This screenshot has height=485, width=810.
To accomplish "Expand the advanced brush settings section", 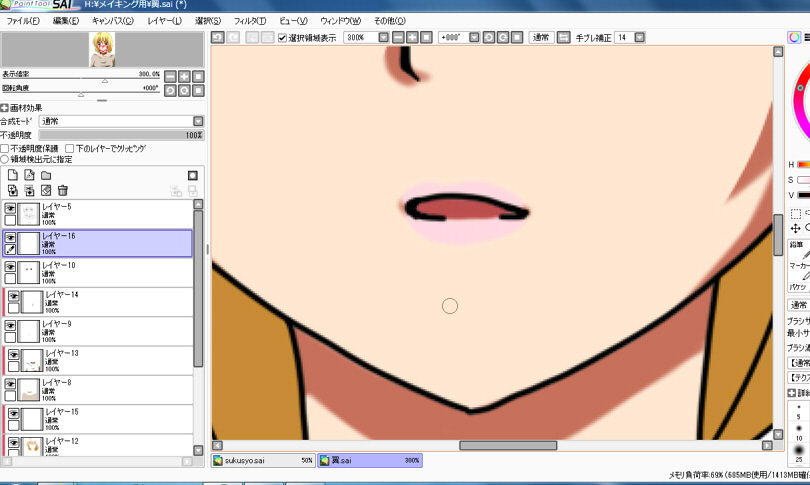I will click(x=791, y=393).
